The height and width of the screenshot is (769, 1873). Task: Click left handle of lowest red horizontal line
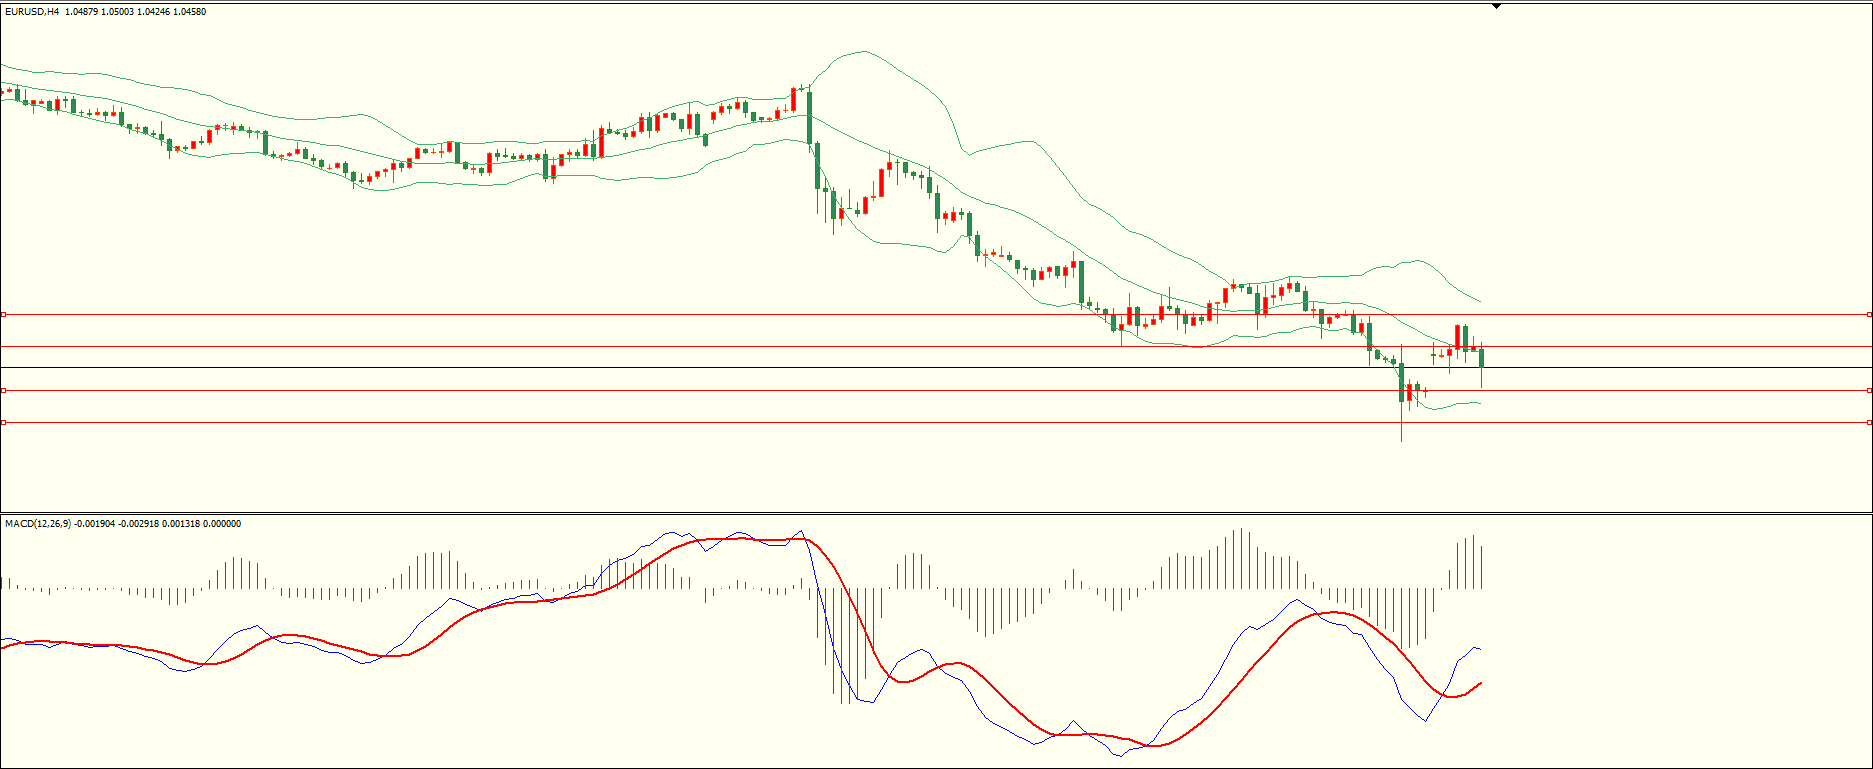pos(3,423)
